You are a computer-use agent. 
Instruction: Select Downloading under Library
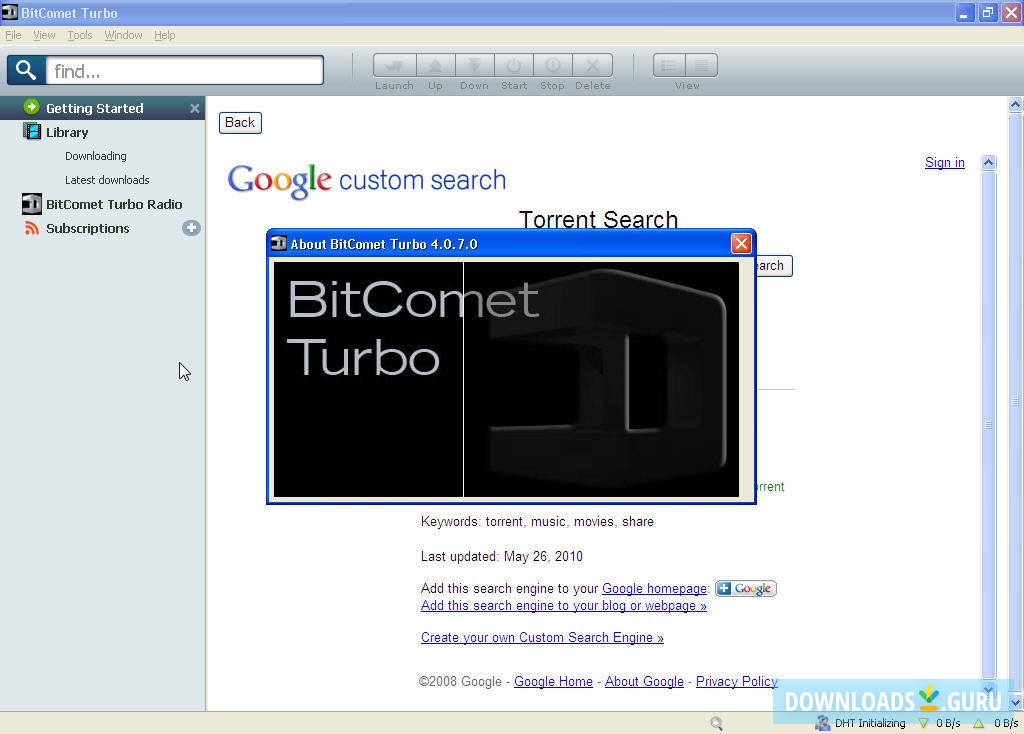point(95,156)
